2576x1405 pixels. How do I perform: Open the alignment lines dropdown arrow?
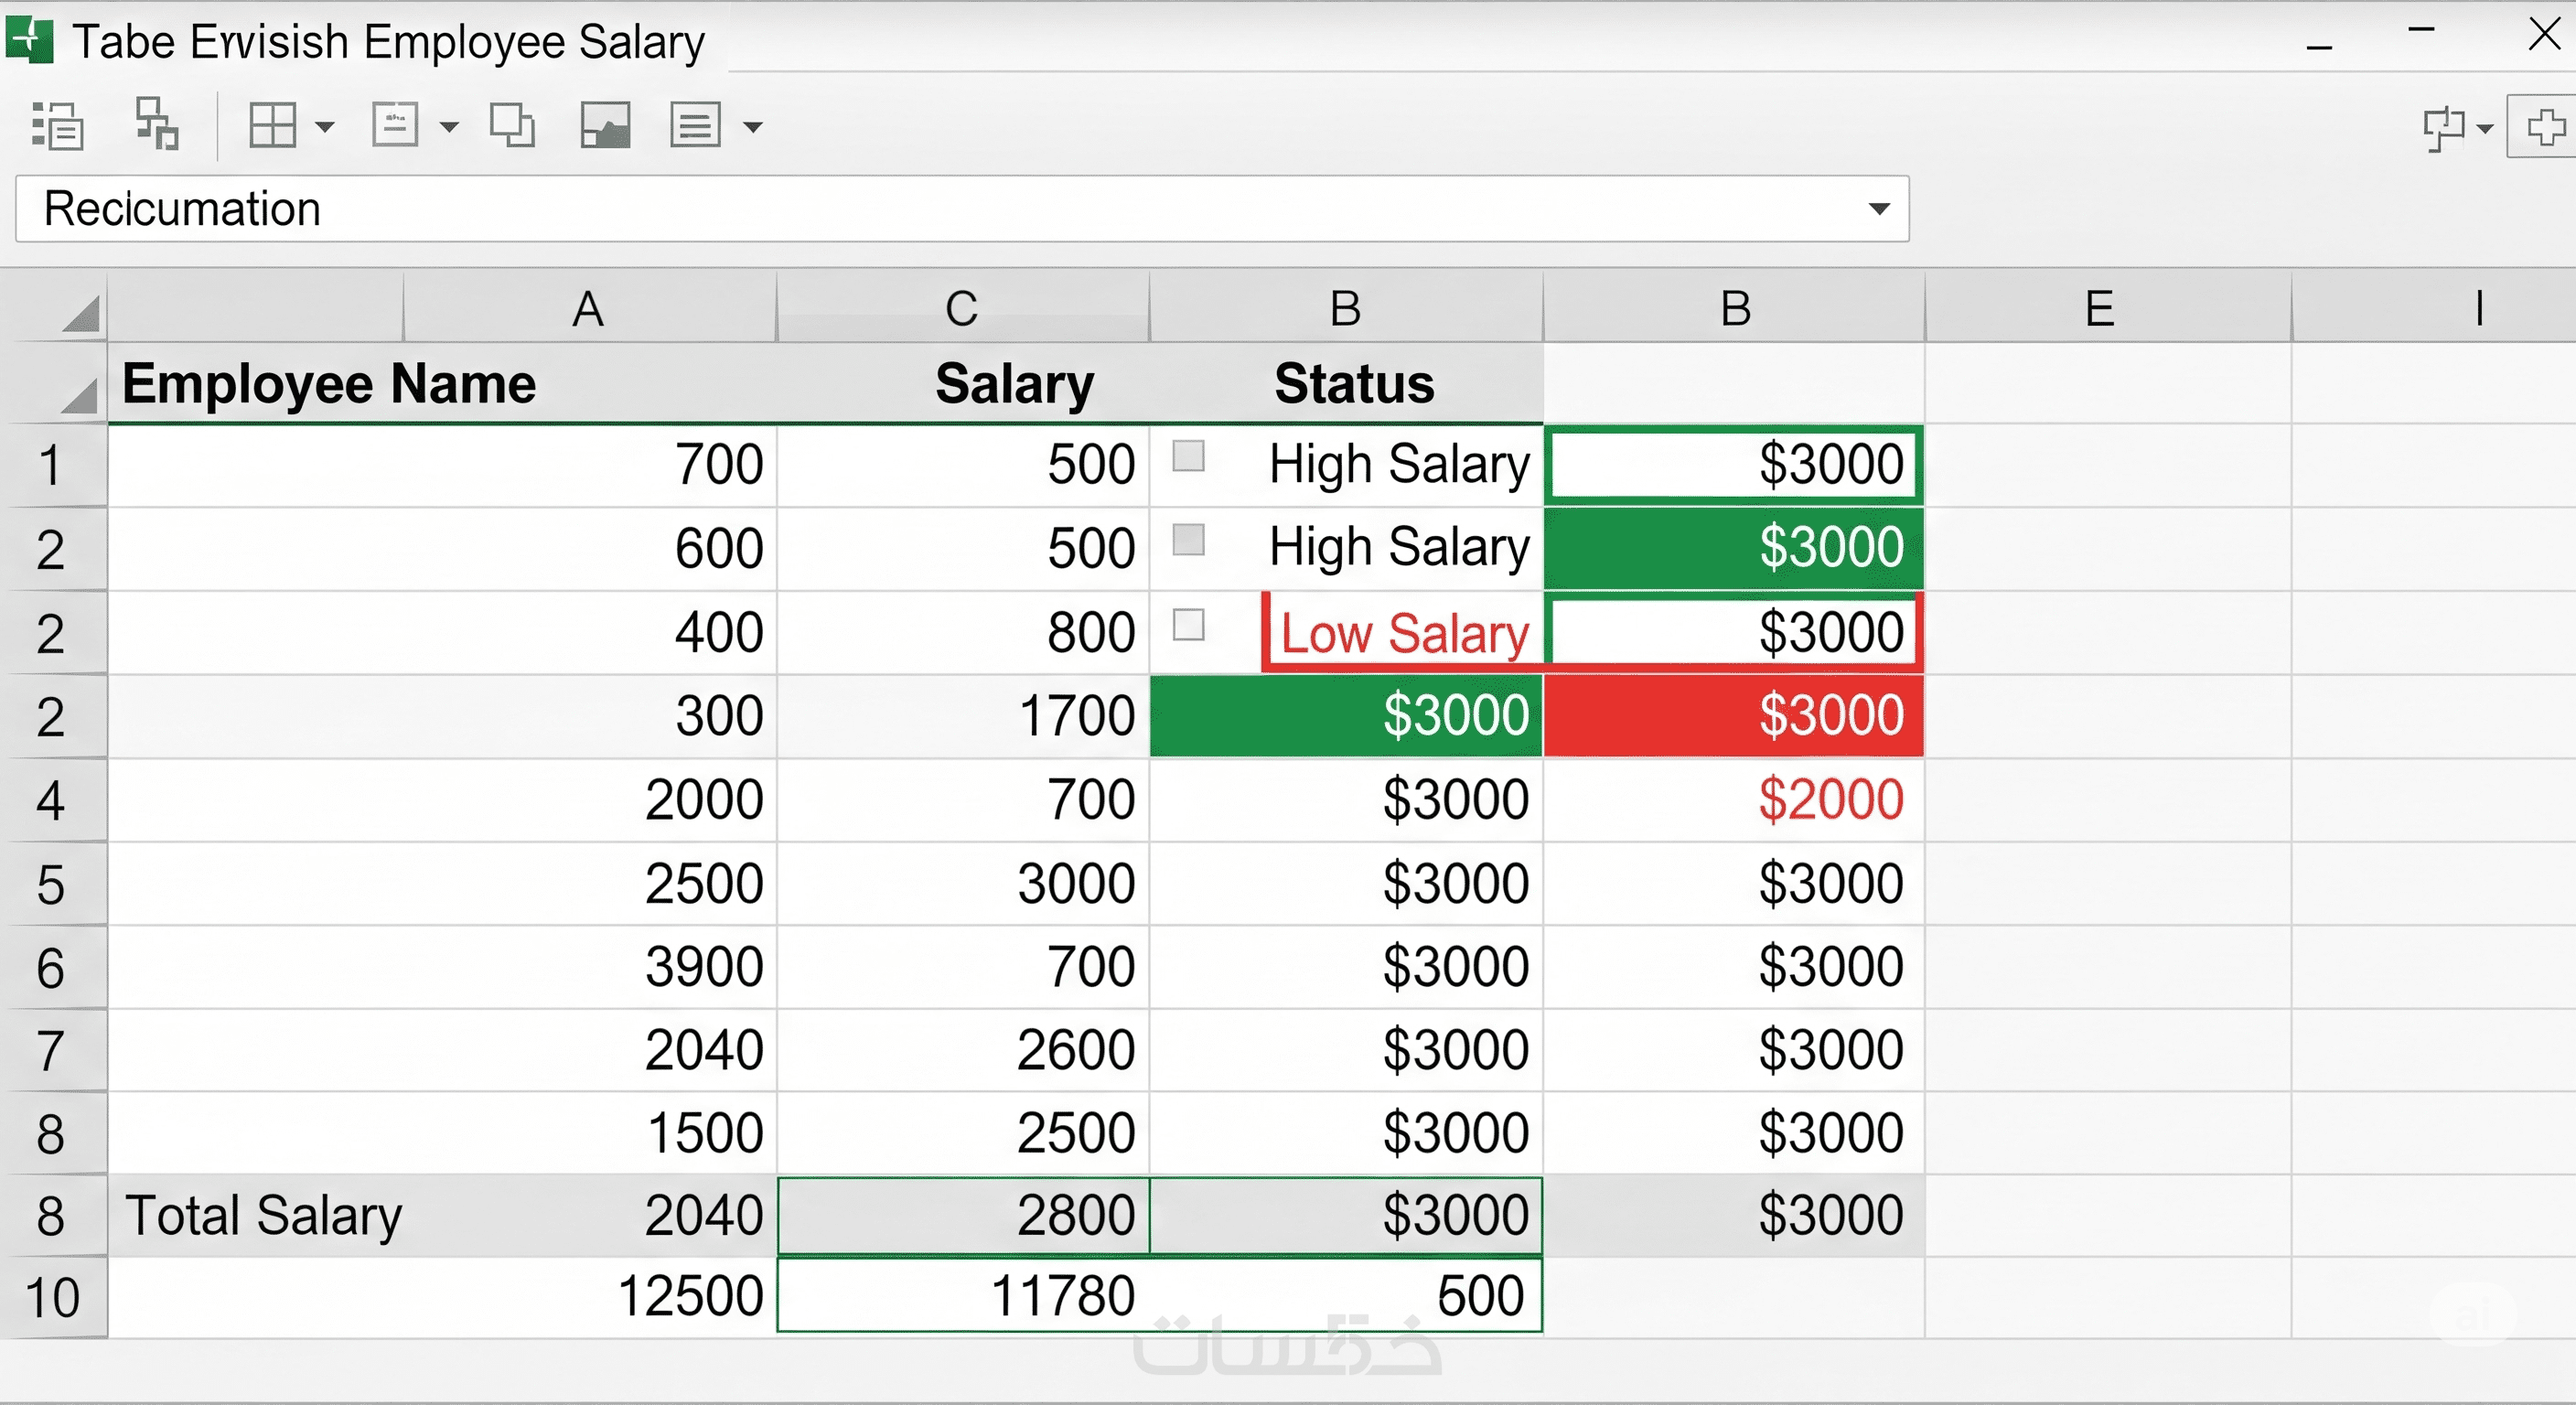coord(754,127)
